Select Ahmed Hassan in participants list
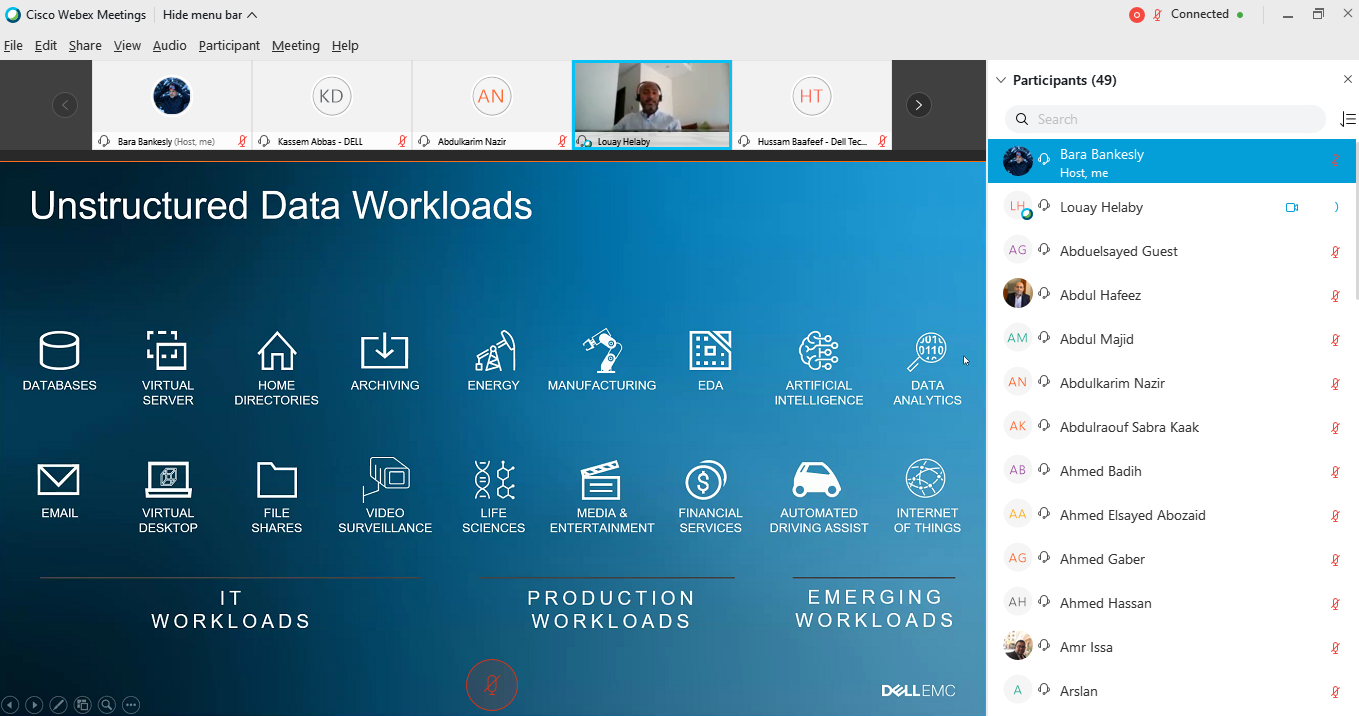Image resolution: width=1359 pixels, height=716 pixels. [1172, 603]
